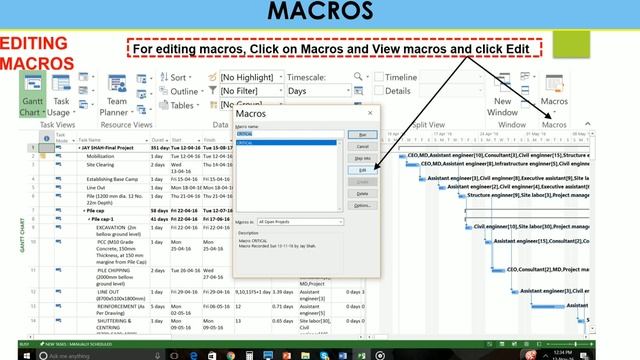The image size is (640, 360).
Task: Click the Arrange All icon
Action: point(525,90)
